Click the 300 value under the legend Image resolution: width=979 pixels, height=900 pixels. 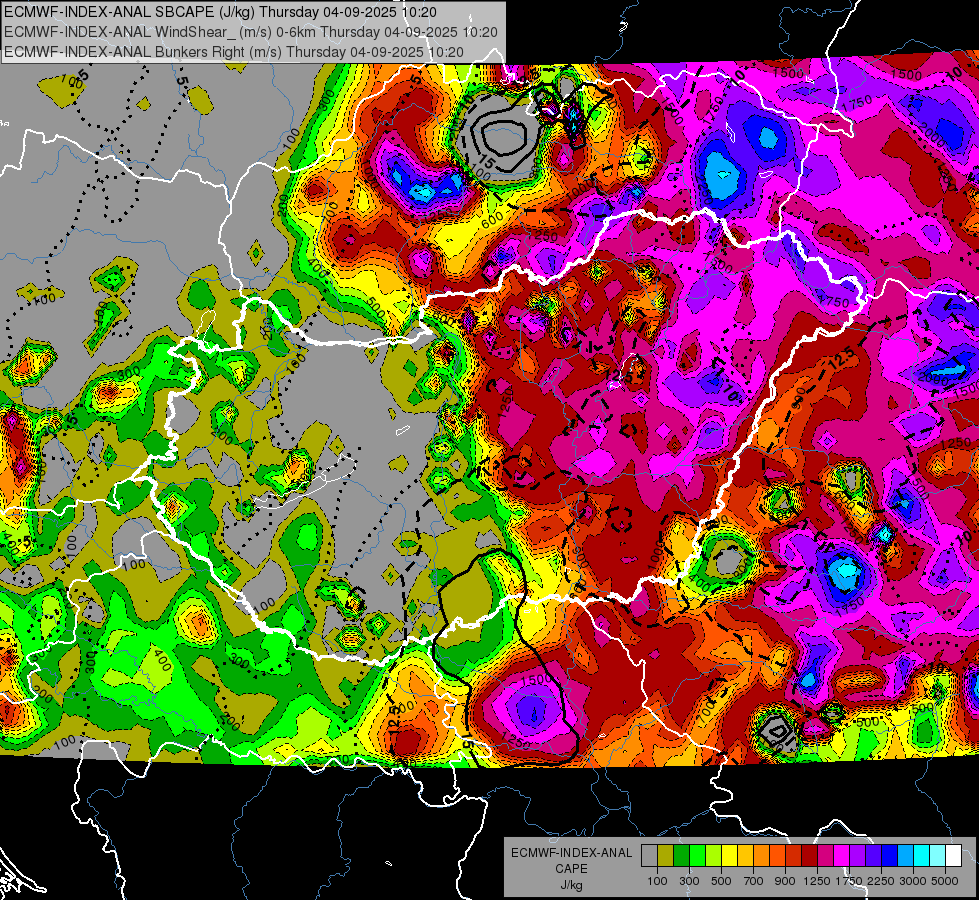689,881
